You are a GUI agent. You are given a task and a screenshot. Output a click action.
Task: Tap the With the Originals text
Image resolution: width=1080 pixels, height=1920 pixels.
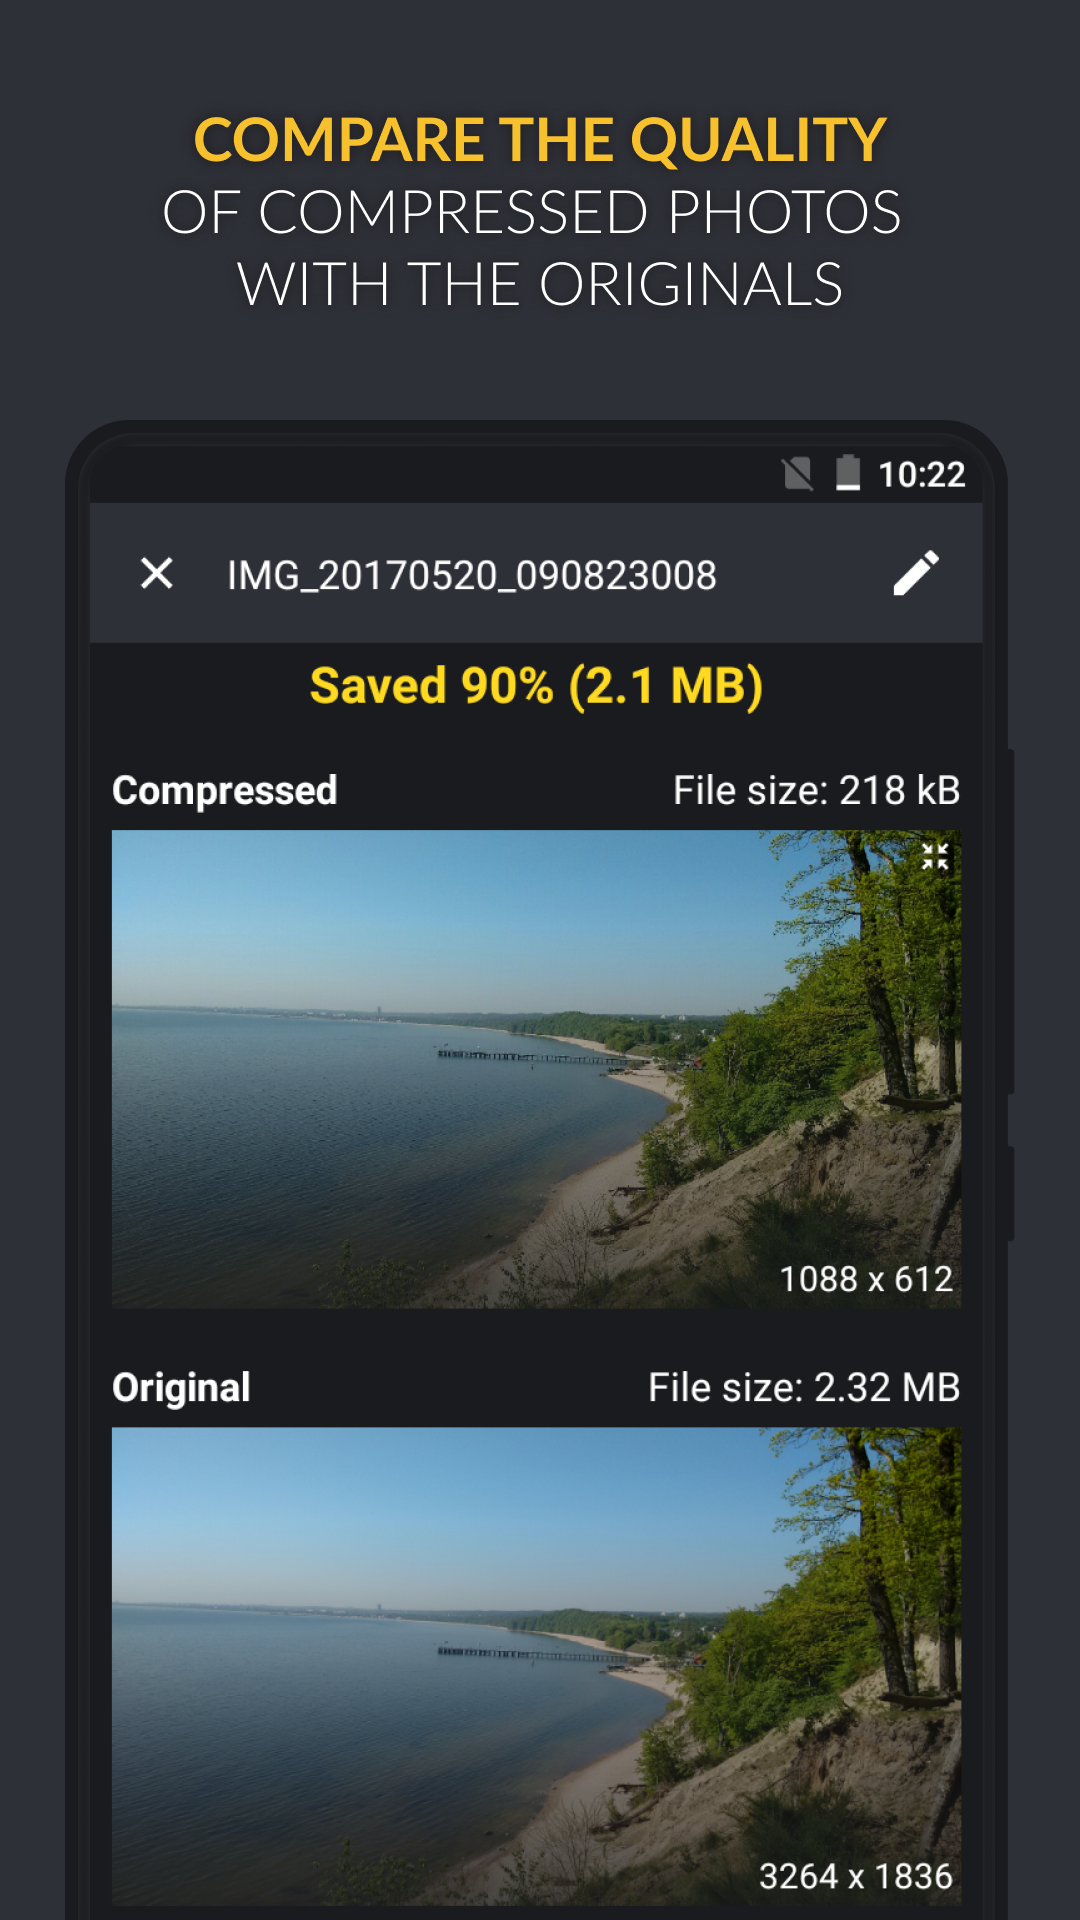pos(540,285)
